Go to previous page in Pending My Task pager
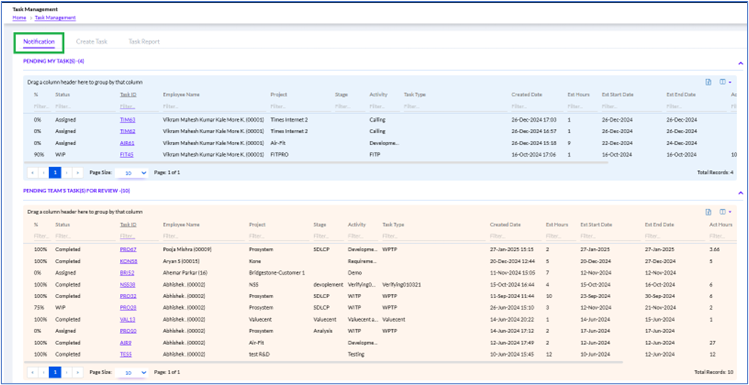 pos(43,172)
